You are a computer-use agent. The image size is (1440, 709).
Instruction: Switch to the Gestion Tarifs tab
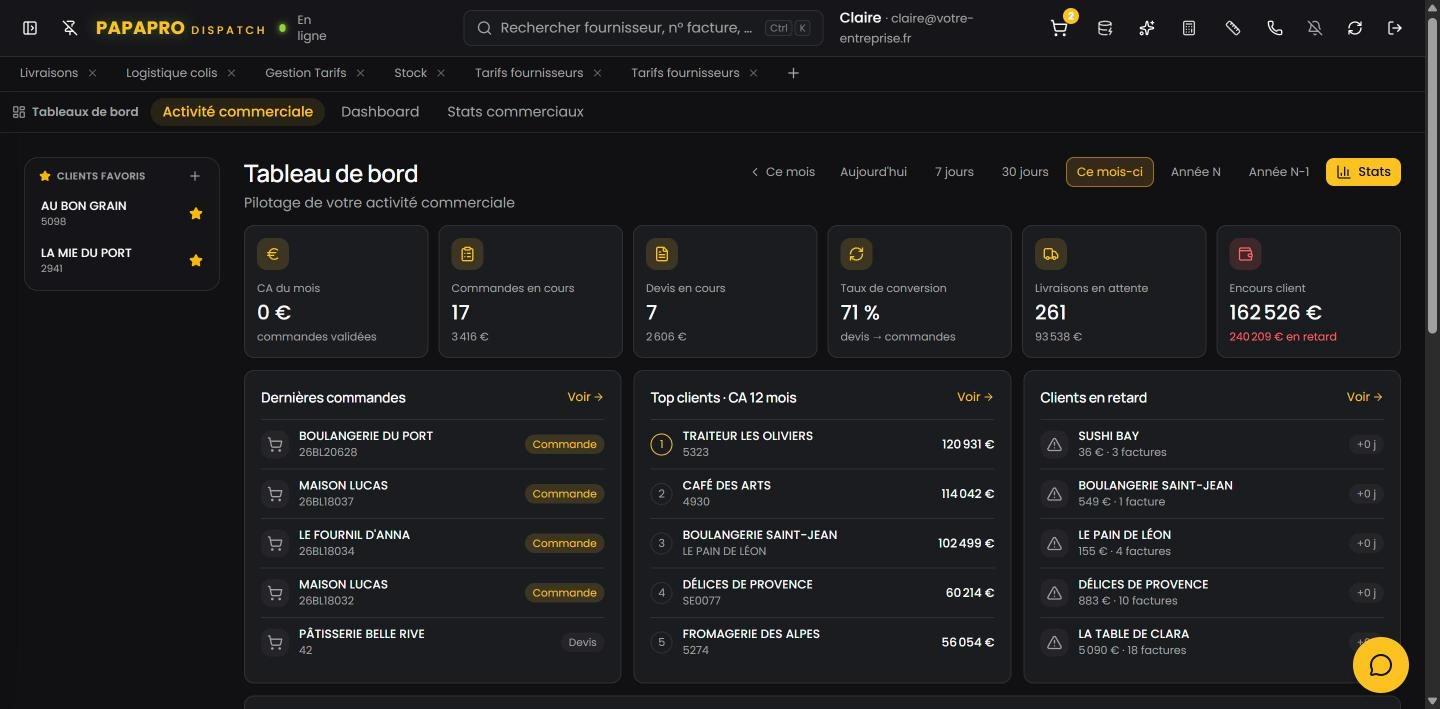[305, 73]
